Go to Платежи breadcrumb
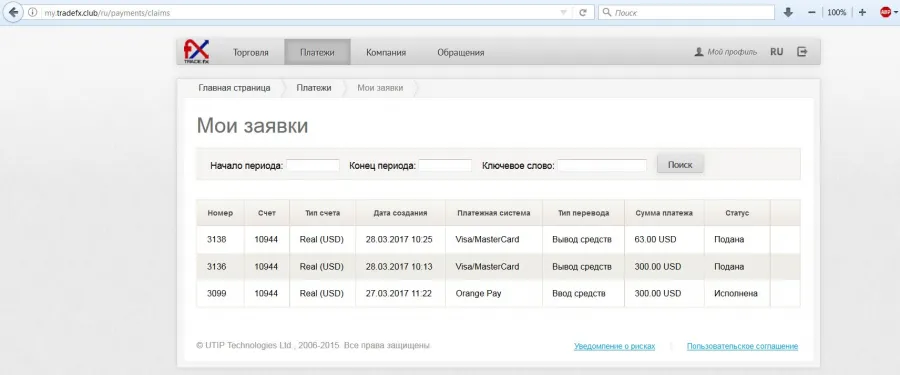The height and width of the screenshot is (375, 900). coord(314,88)
